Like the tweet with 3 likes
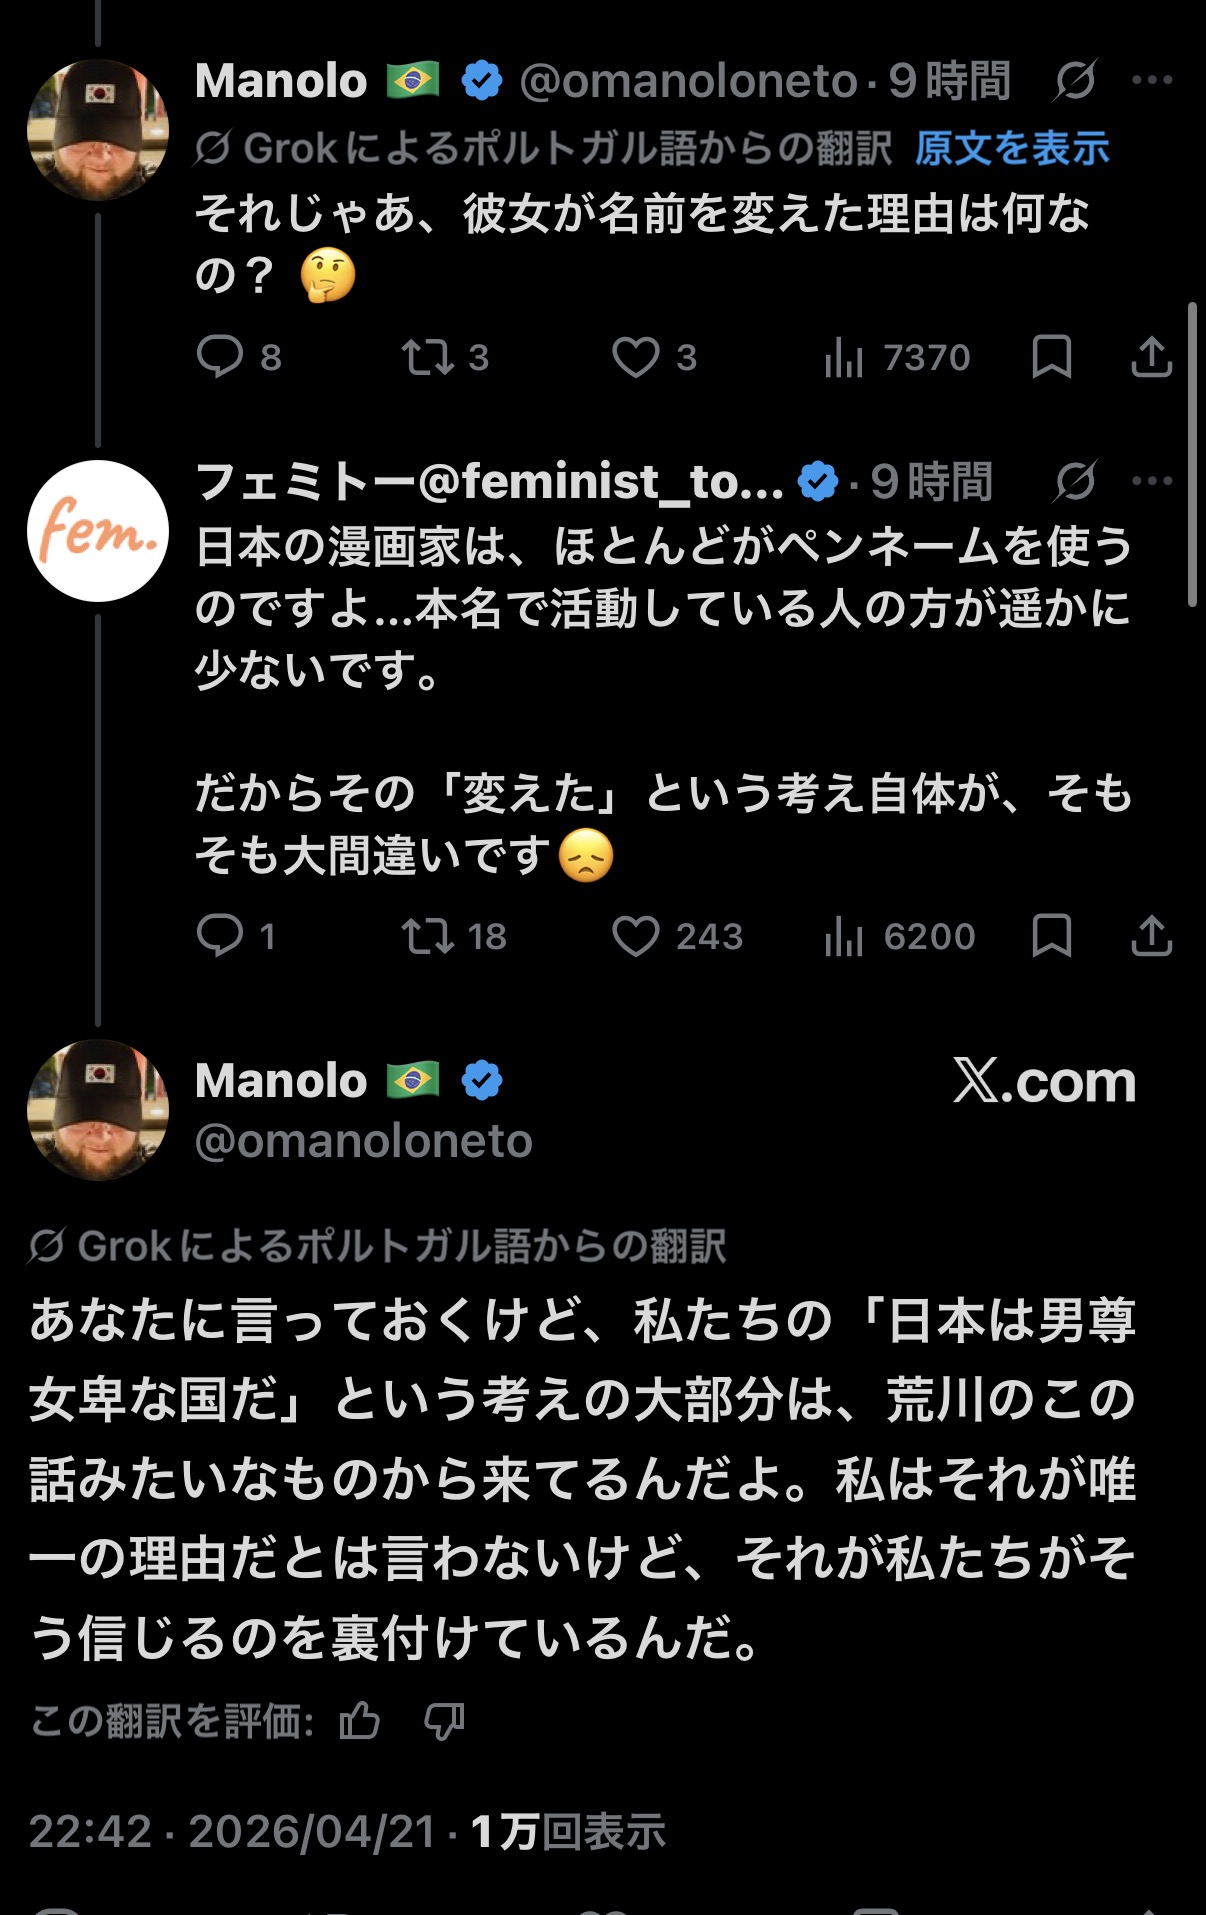Screen dimensions: 1206x1915 [x=636, y=357]
